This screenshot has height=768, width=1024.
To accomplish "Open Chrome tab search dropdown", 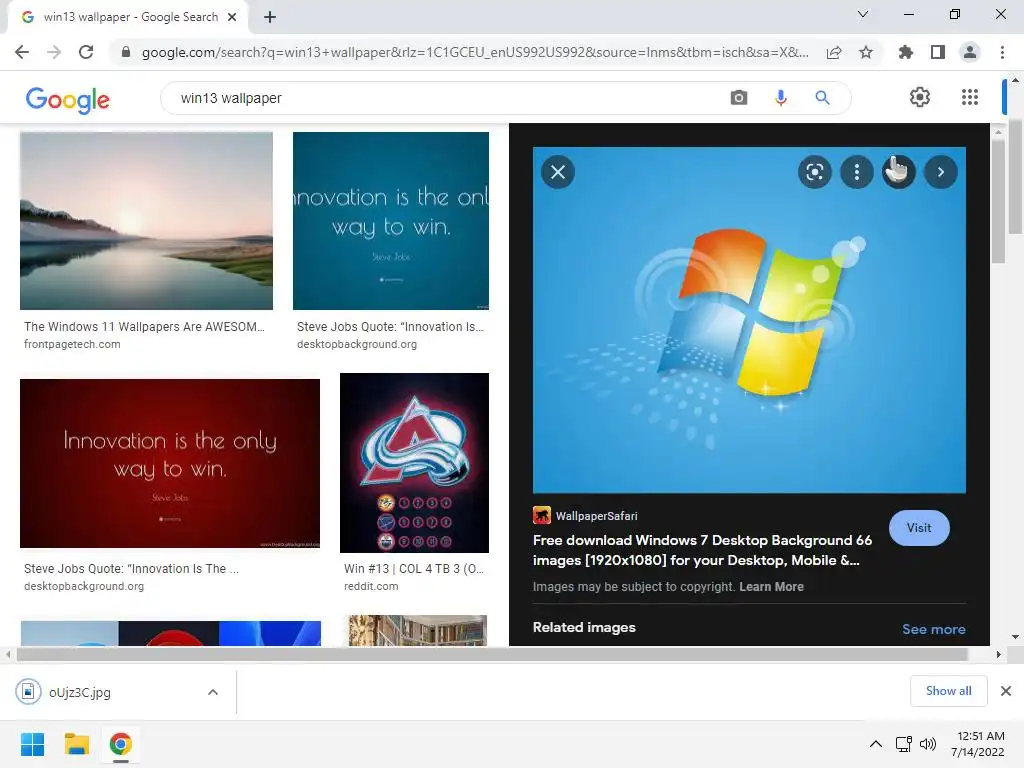I will pos(863,14).
